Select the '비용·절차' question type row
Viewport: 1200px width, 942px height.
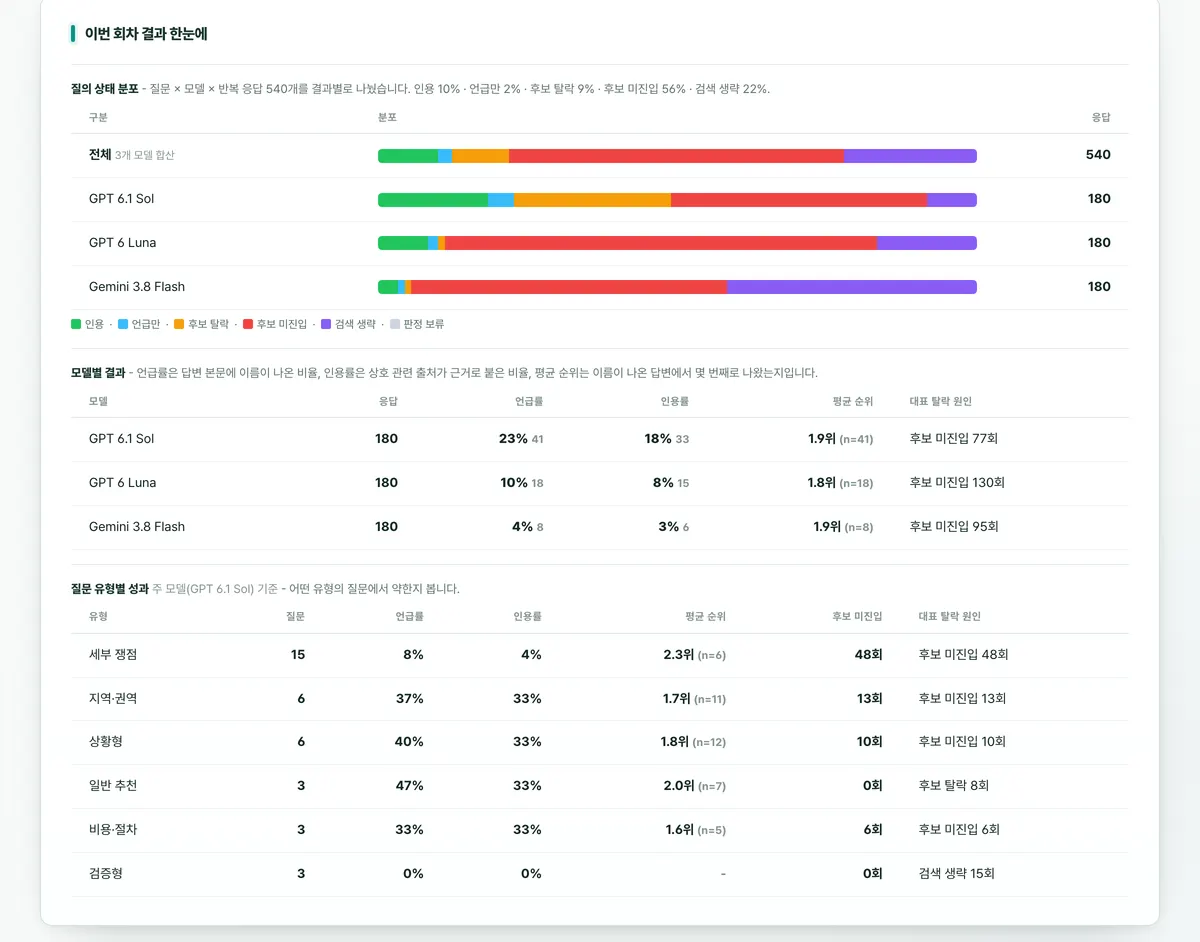pos(600,830)
